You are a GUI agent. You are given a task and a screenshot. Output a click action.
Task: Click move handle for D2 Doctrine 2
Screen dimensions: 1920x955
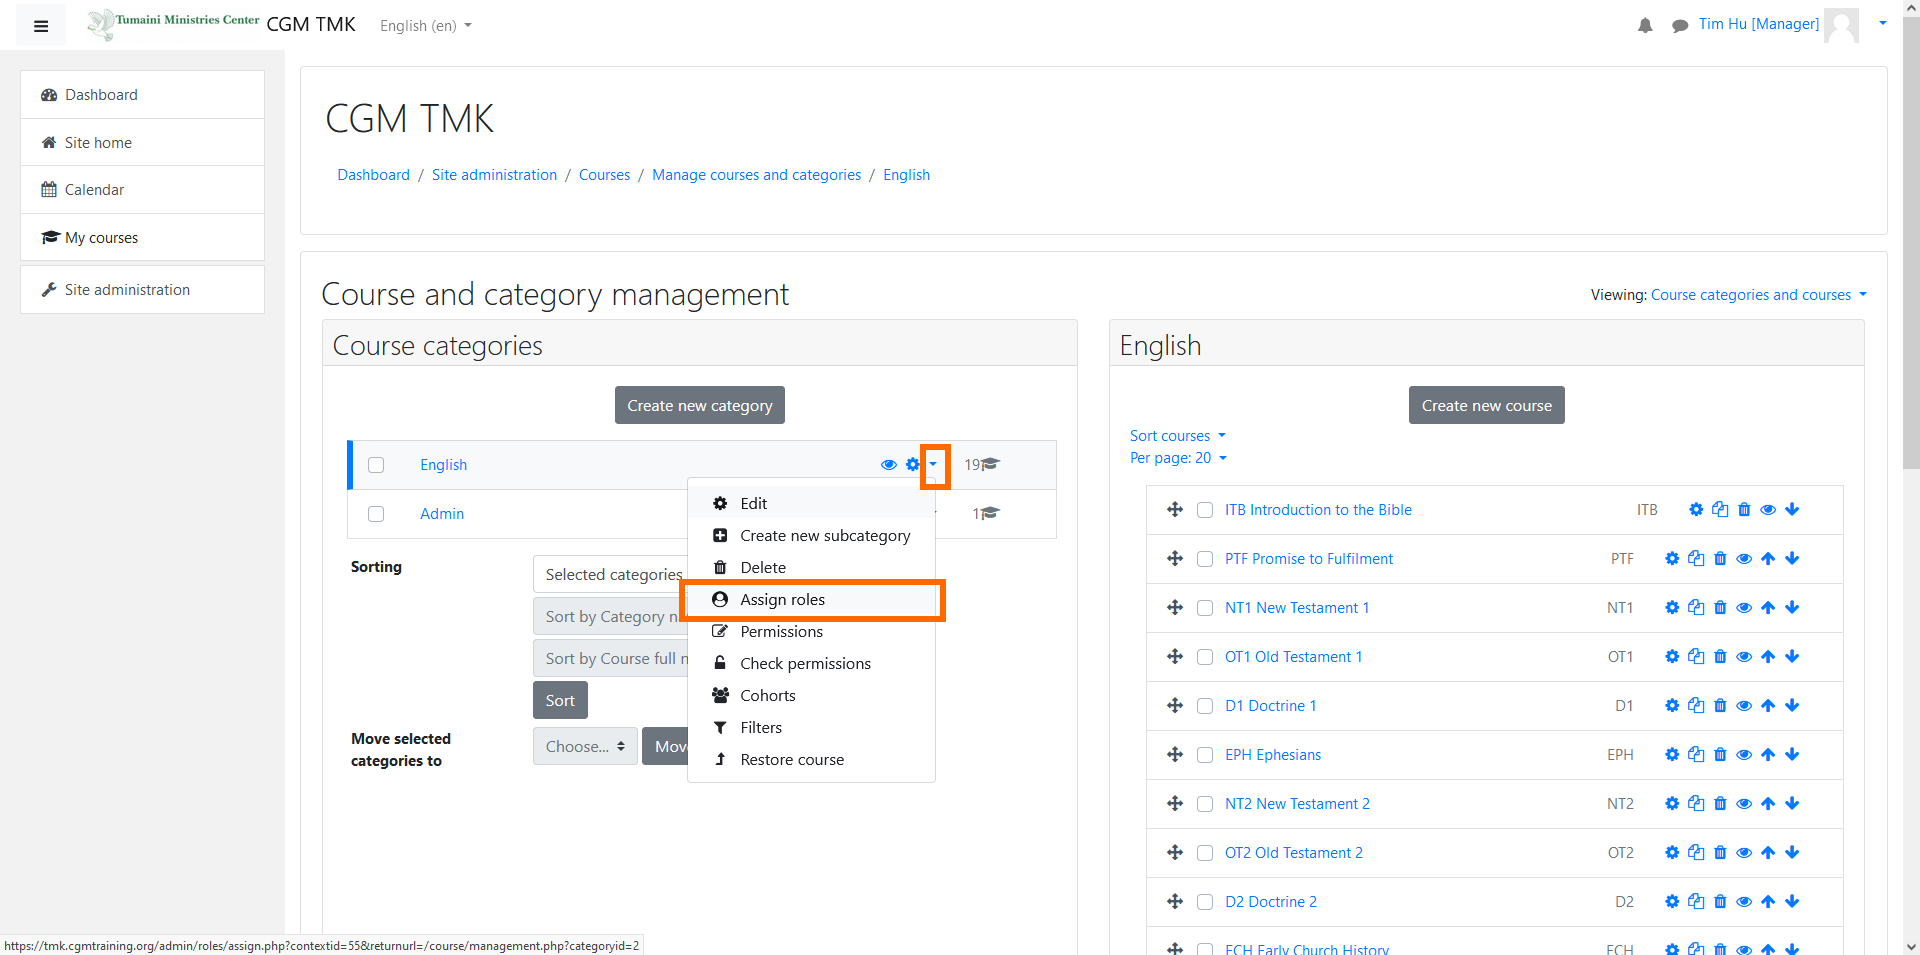coord(1175,902)
